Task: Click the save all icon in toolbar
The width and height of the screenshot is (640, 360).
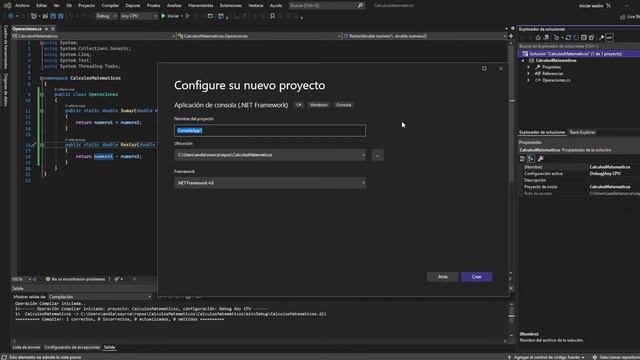Action: pyautogui.click(x=60, y=16)
